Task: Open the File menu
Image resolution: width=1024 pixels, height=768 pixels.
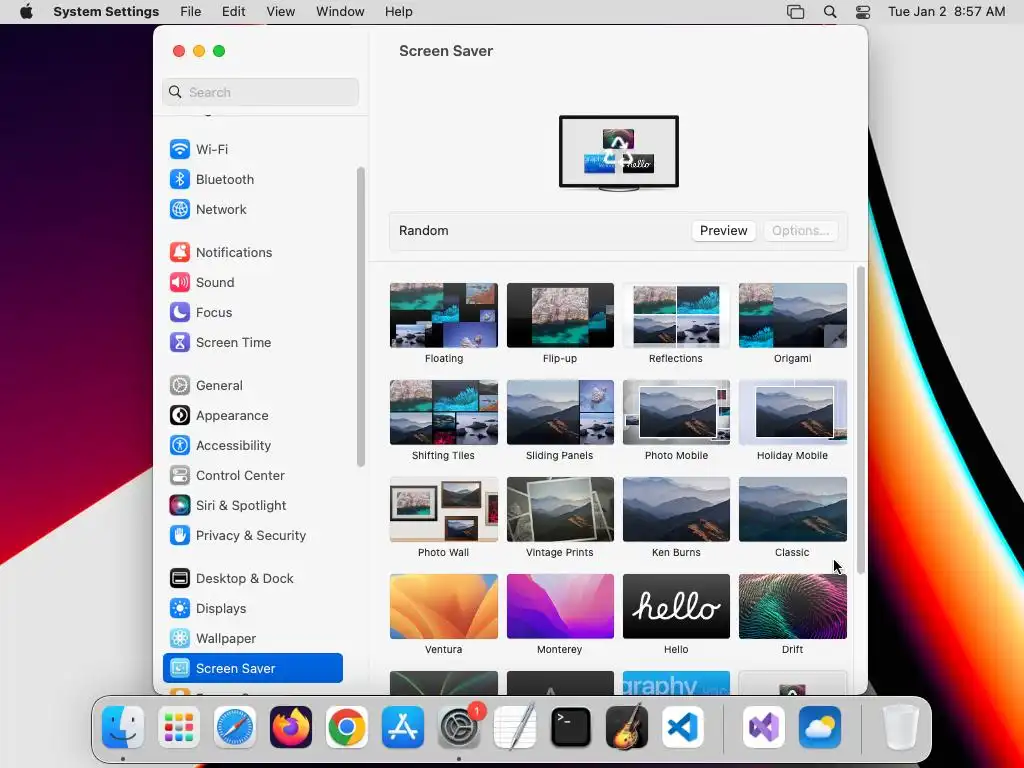Action: tap(191, 12)
